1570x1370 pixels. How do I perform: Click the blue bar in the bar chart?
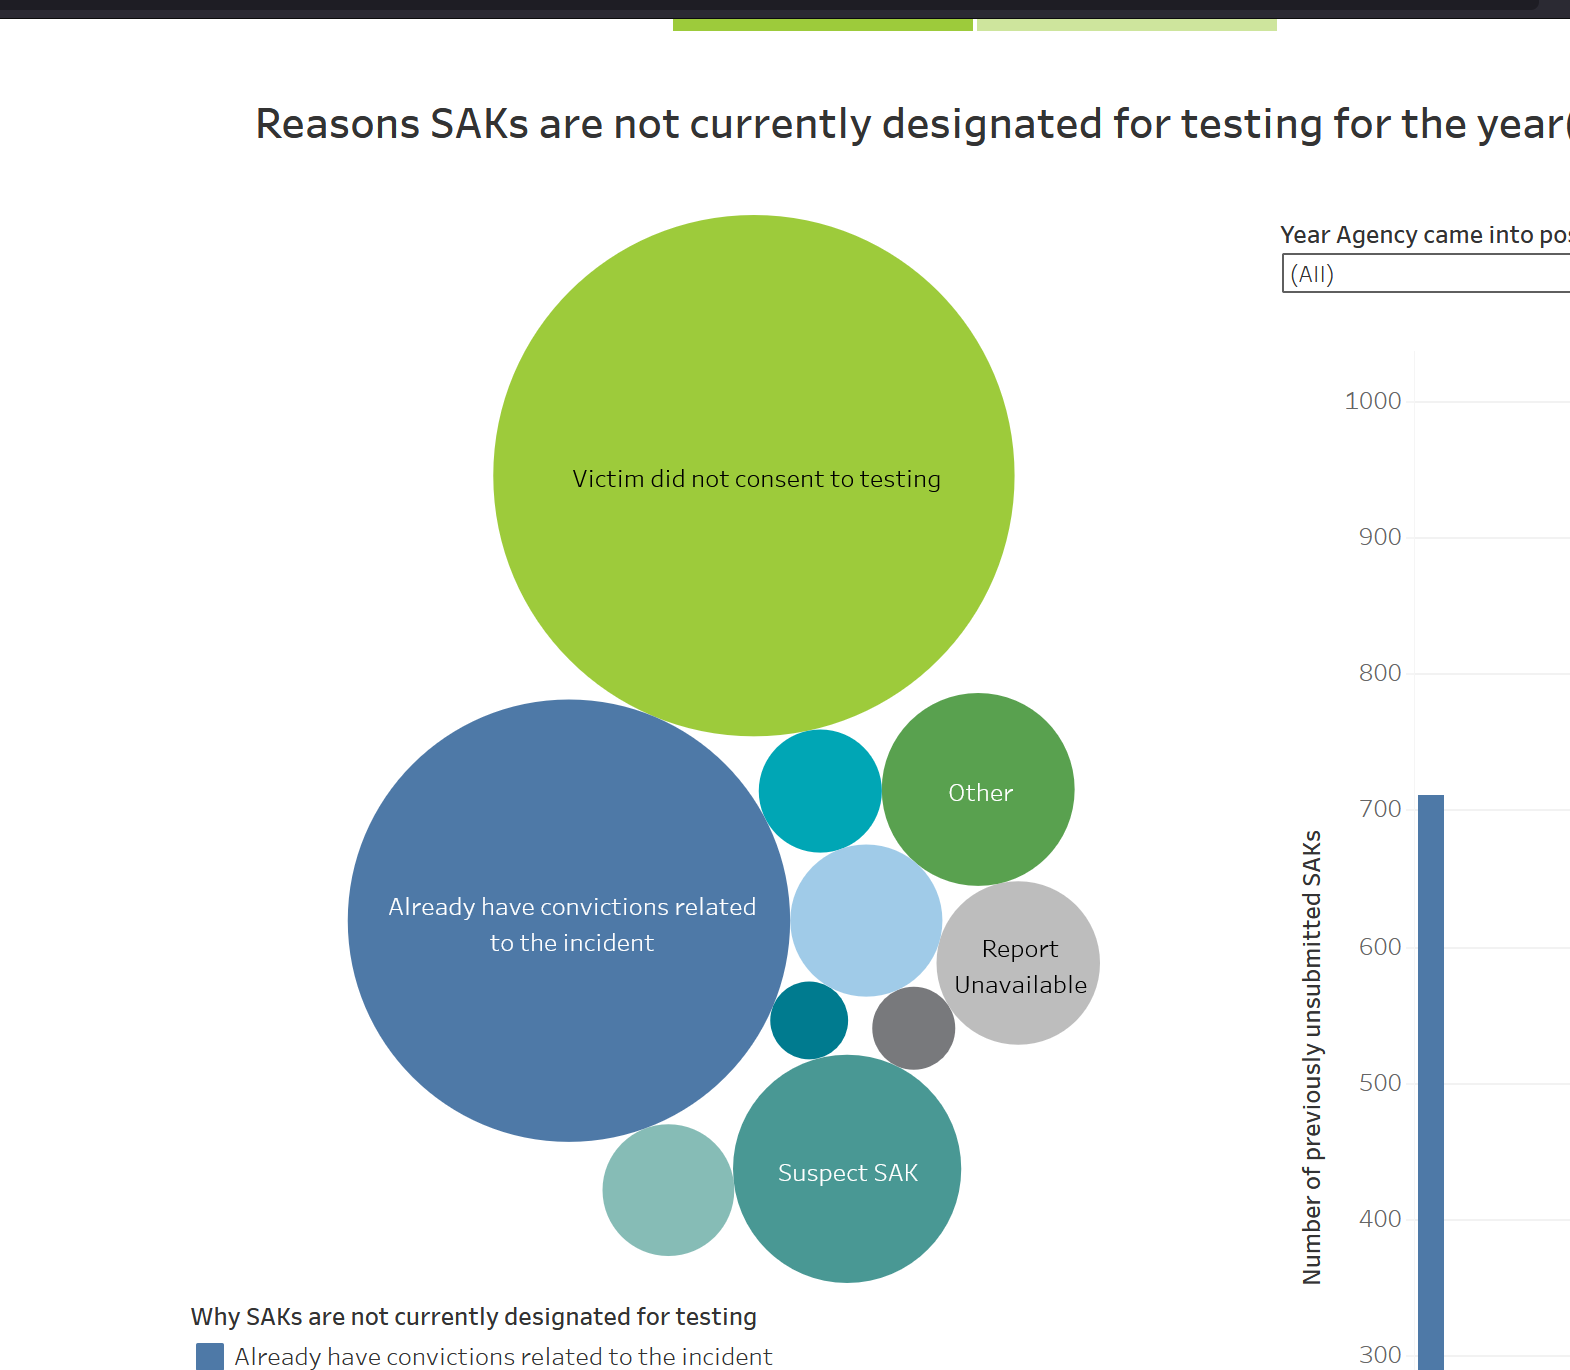[x=1431, y=1080]
